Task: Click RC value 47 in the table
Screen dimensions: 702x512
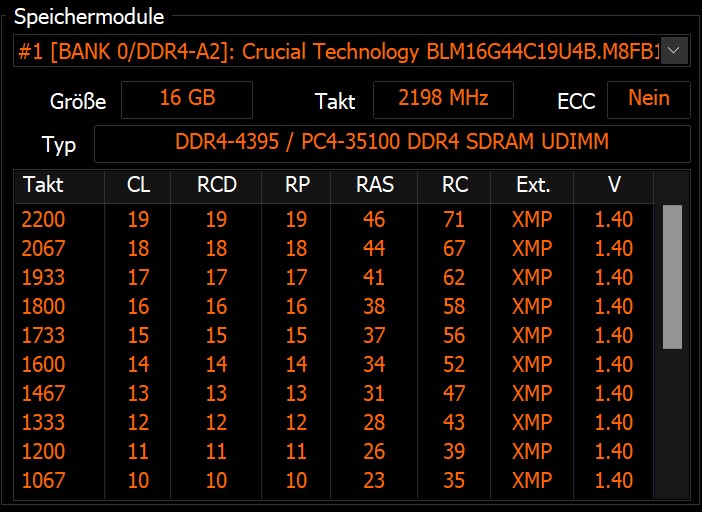Action: [454, 393]
